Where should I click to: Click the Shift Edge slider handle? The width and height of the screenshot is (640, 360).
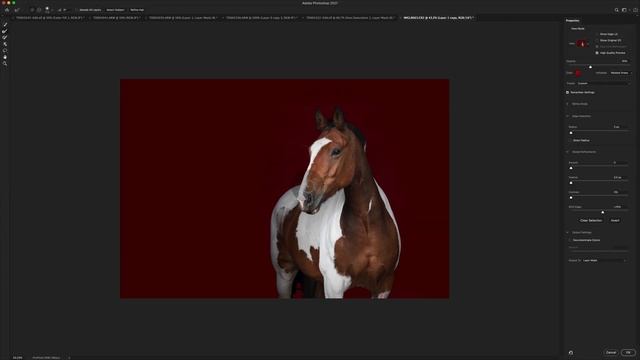pyautogui.click(x=602, y=212)
